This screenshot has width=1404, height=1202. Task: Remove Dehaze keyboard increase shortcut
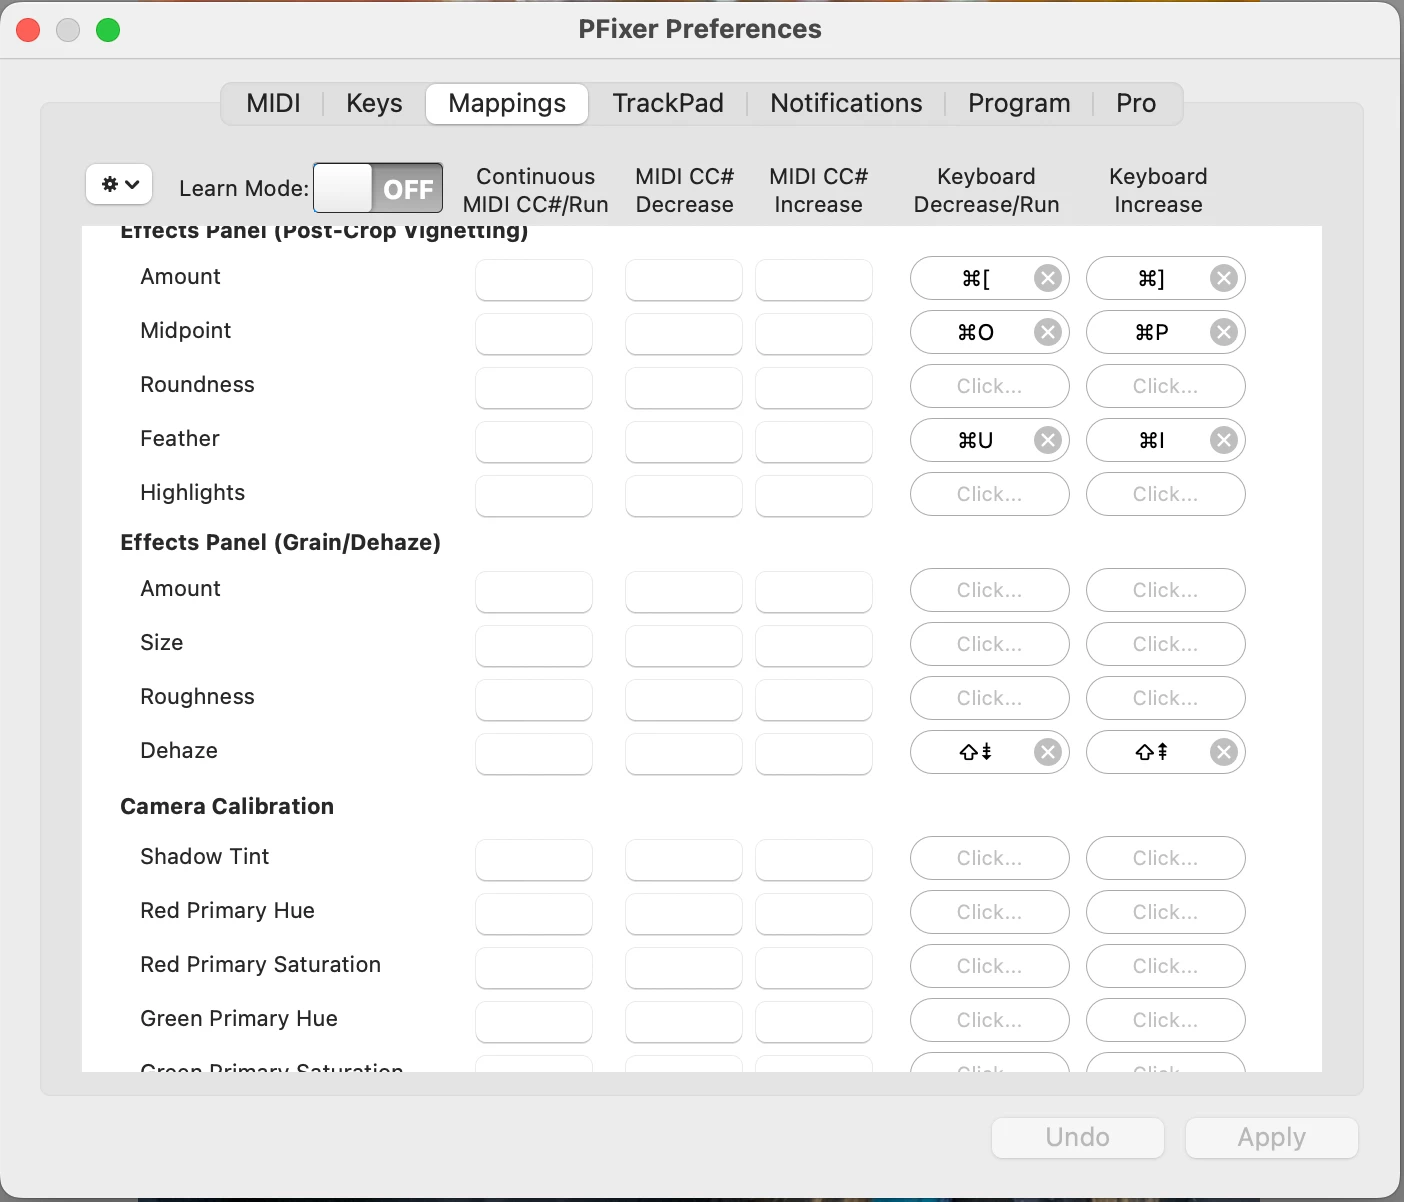(1223, 753)
